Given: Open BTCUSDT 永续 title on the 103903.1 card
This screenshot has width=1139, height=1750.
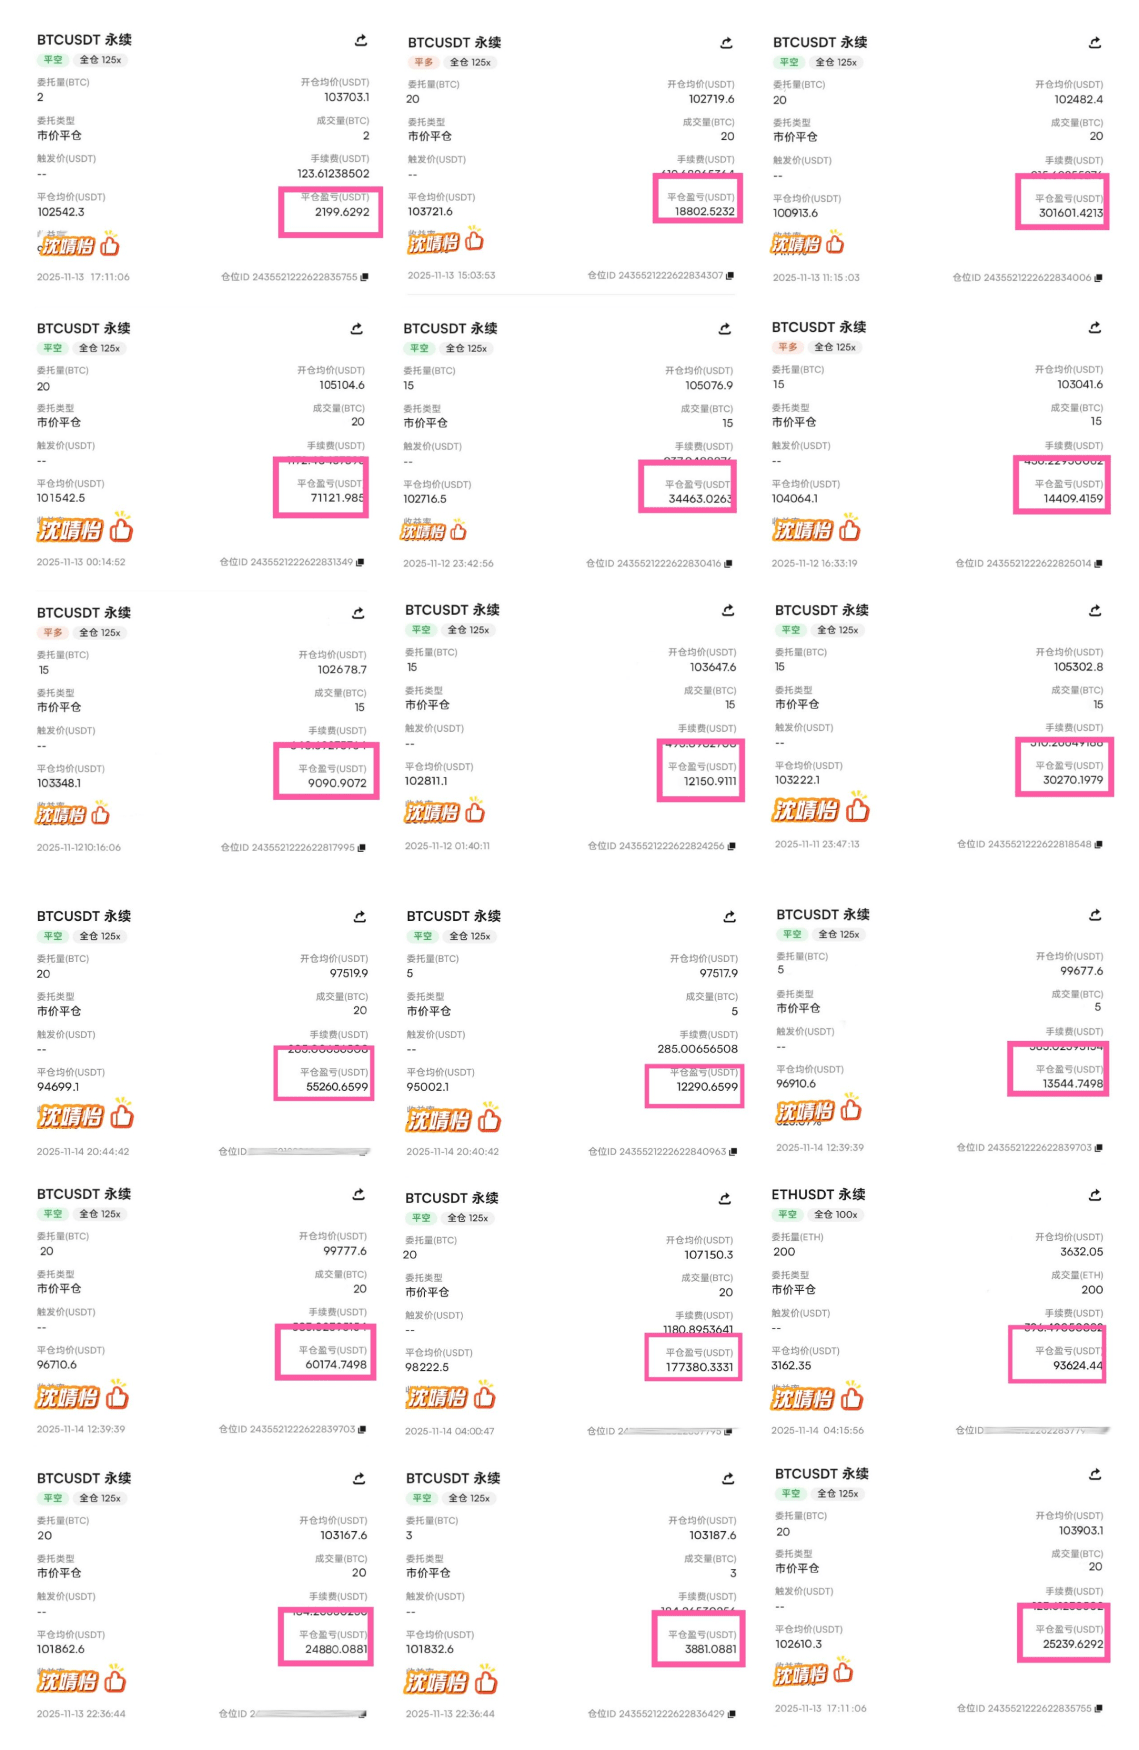Looking at the screenshot, I should coord(821,1474).
